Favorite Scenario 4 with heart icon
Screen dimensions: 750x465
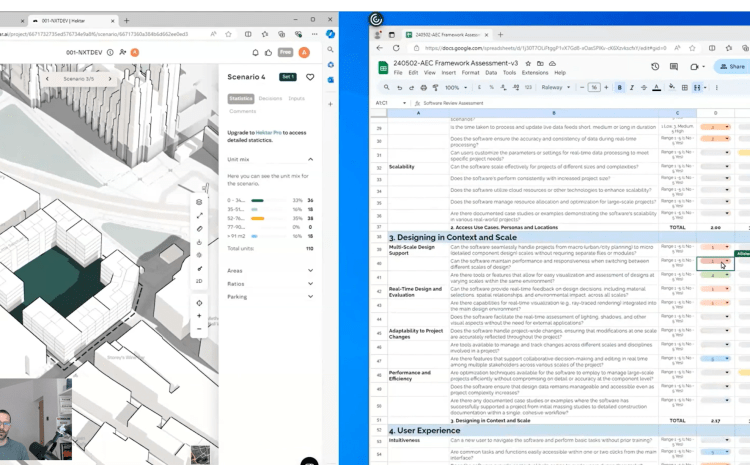310,77
